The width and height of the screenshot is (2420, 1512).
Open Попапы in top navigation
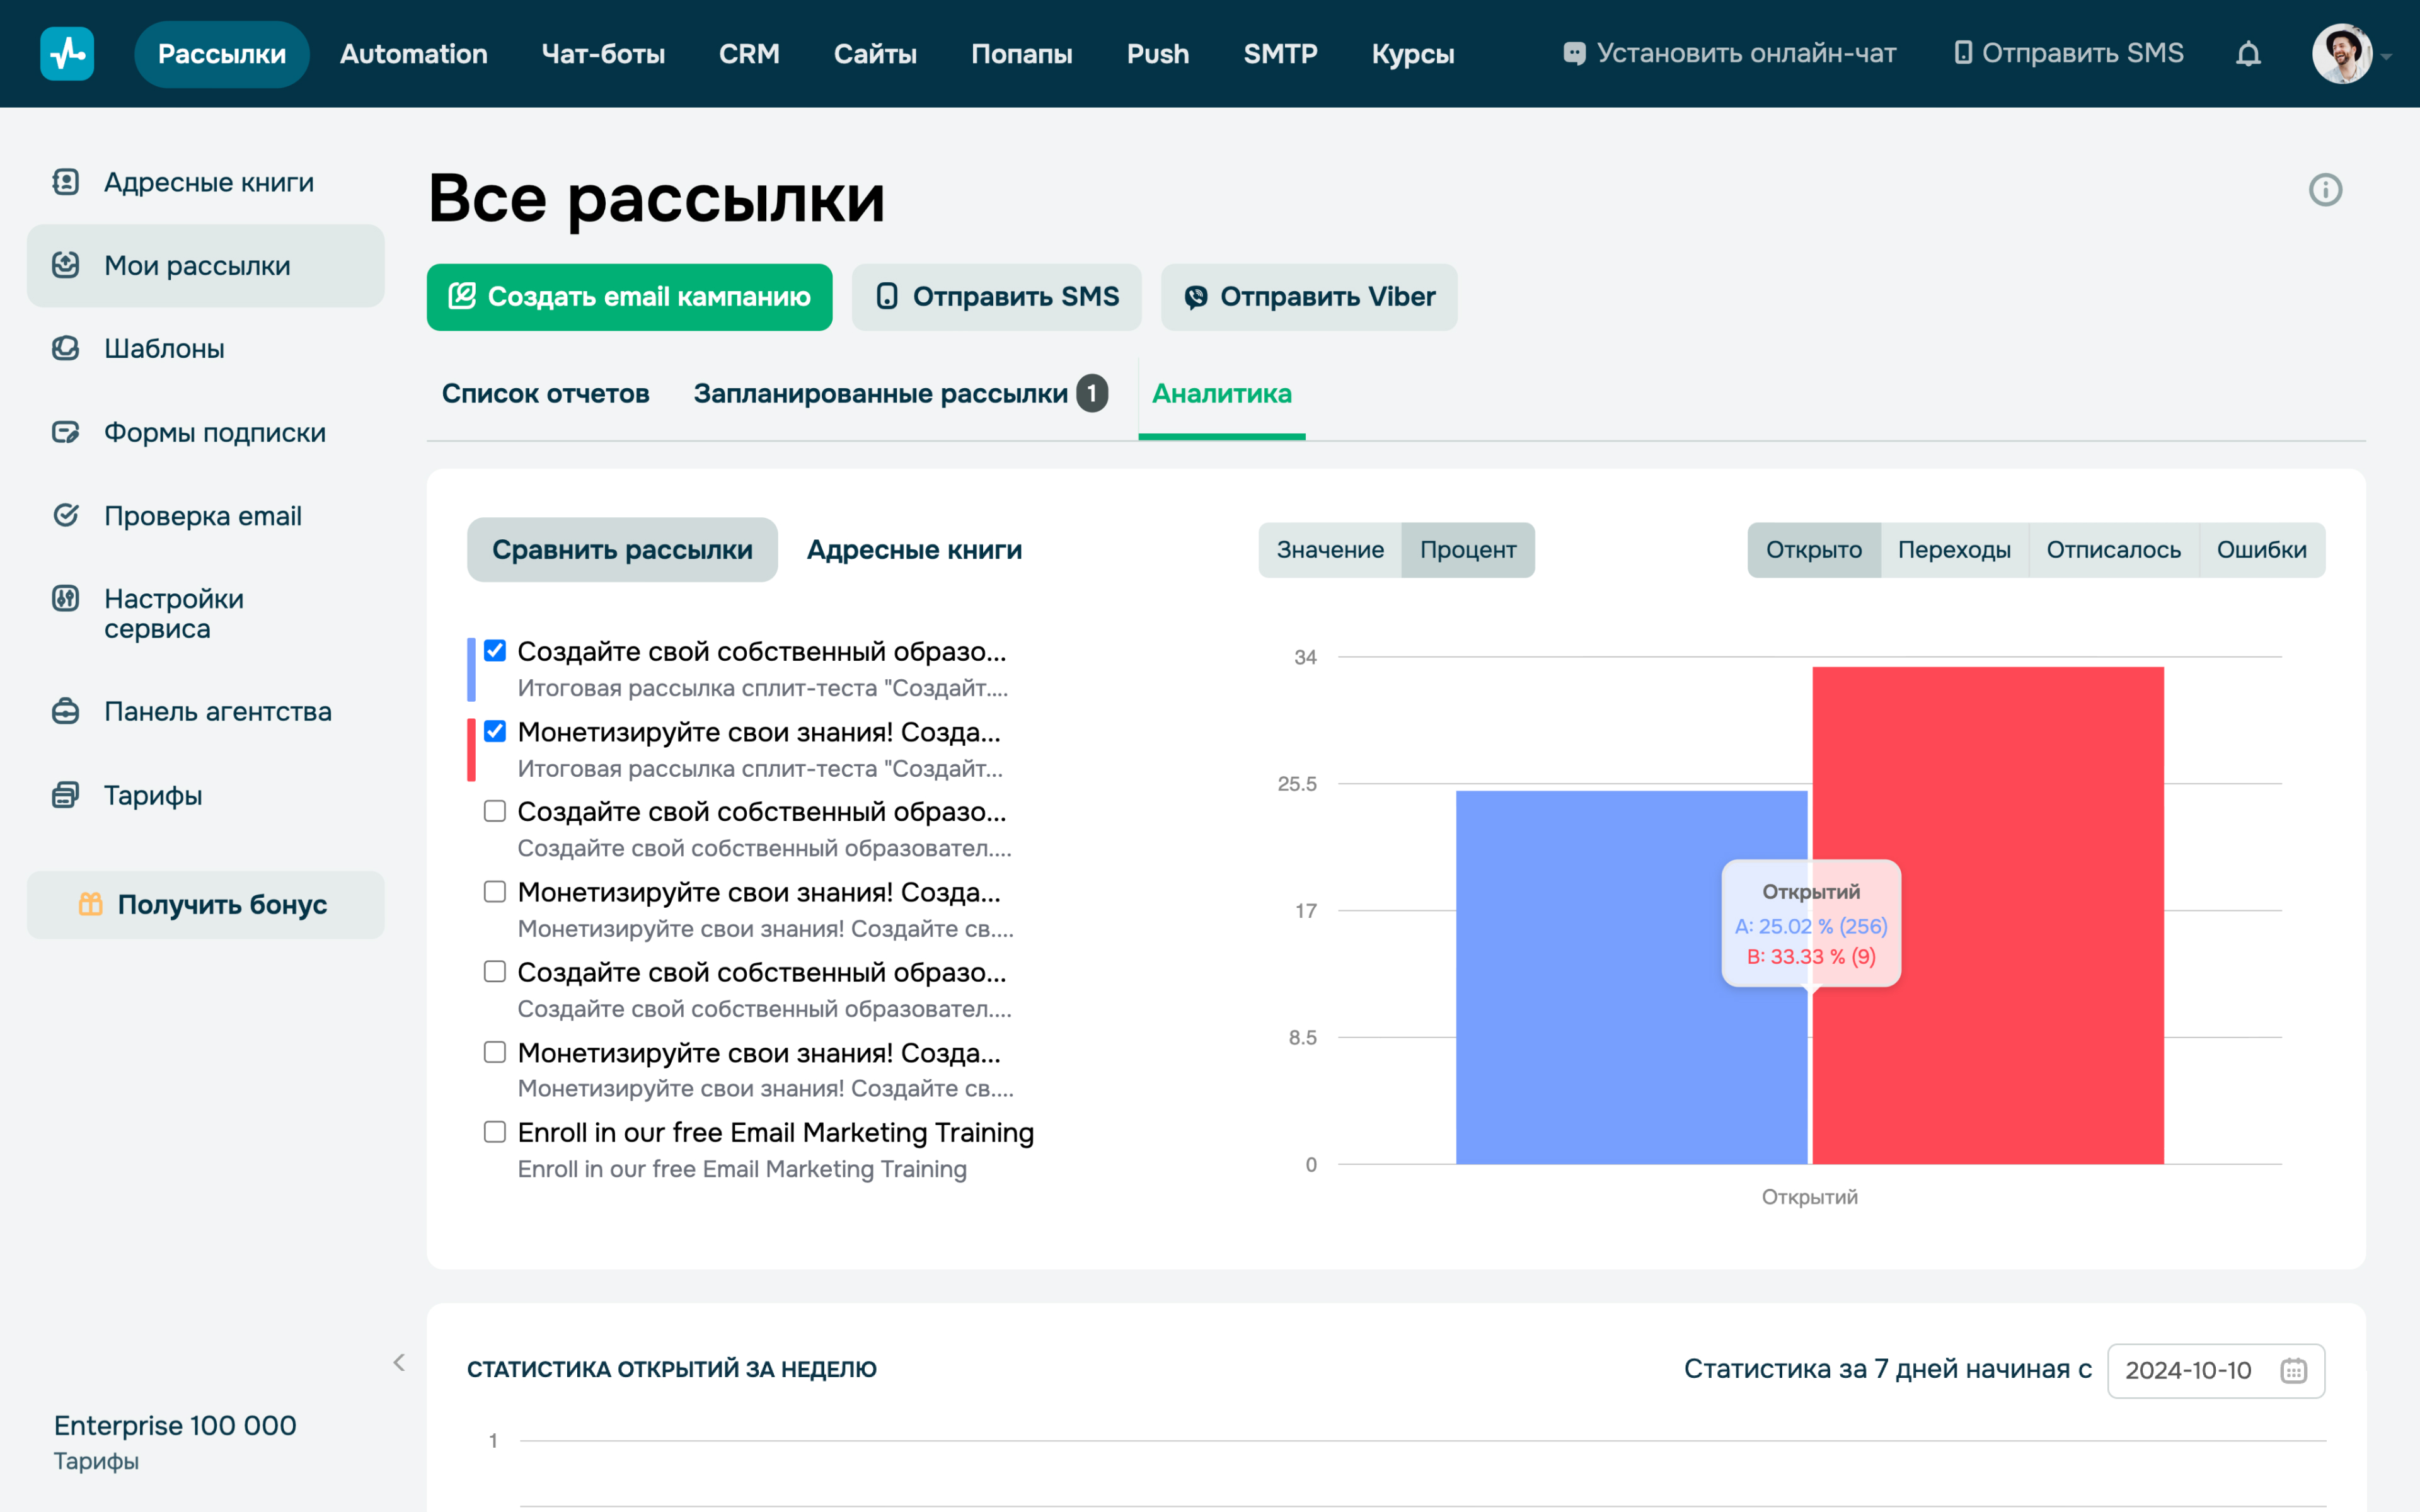click(1021, 54)
